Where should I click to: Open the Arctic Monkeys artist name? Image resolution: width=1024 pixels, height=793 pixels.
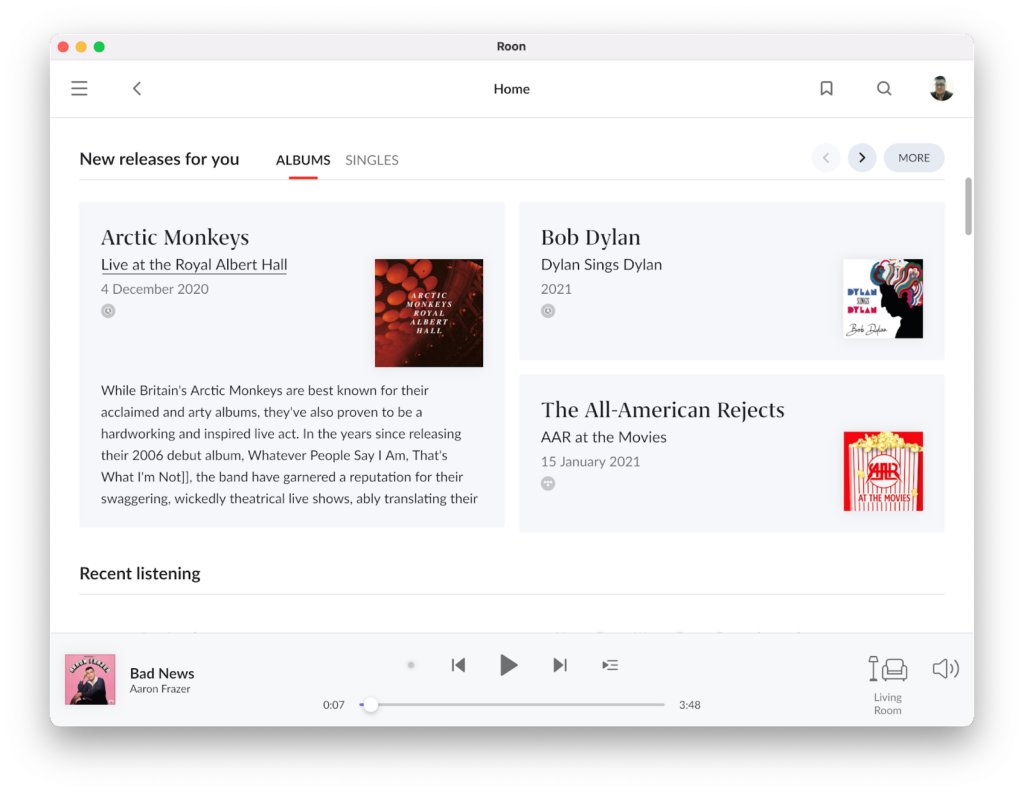coord(175,237)
